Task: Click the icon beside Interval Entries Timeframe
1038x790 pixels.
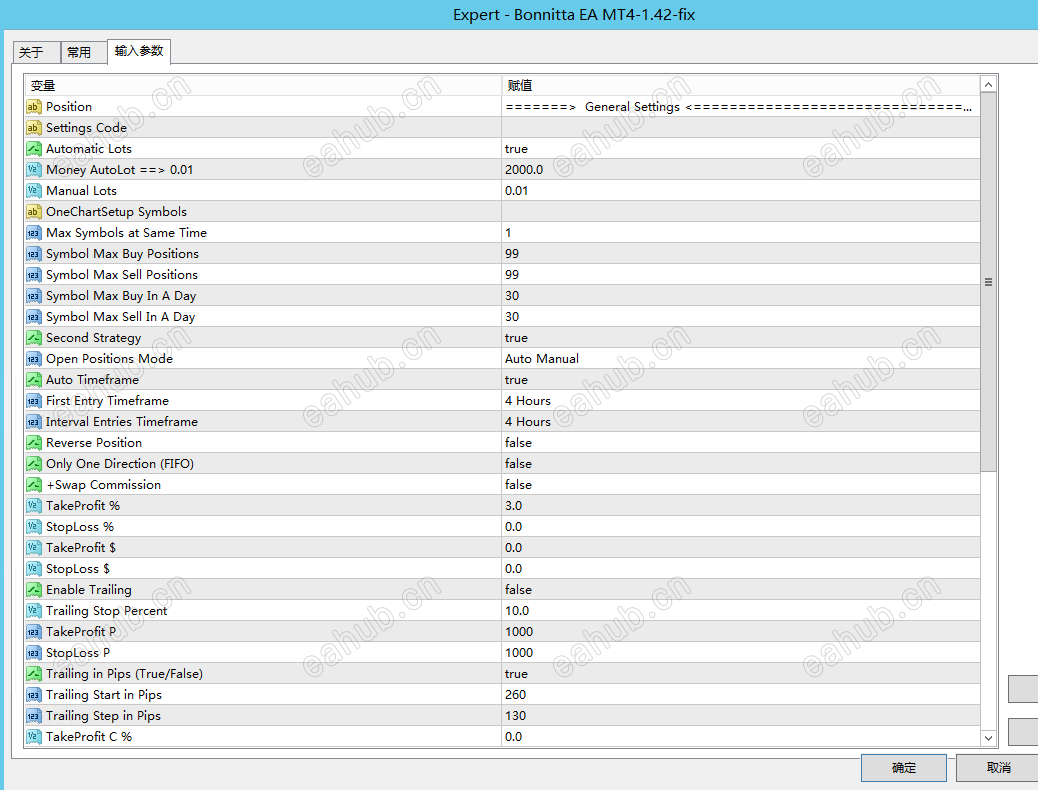Action: pos(33,422)
